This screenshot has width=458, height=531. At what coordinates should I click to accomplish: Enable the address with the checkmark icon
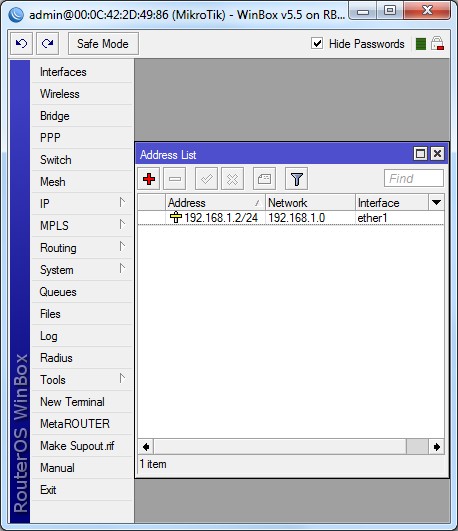(x=206, y=178)
